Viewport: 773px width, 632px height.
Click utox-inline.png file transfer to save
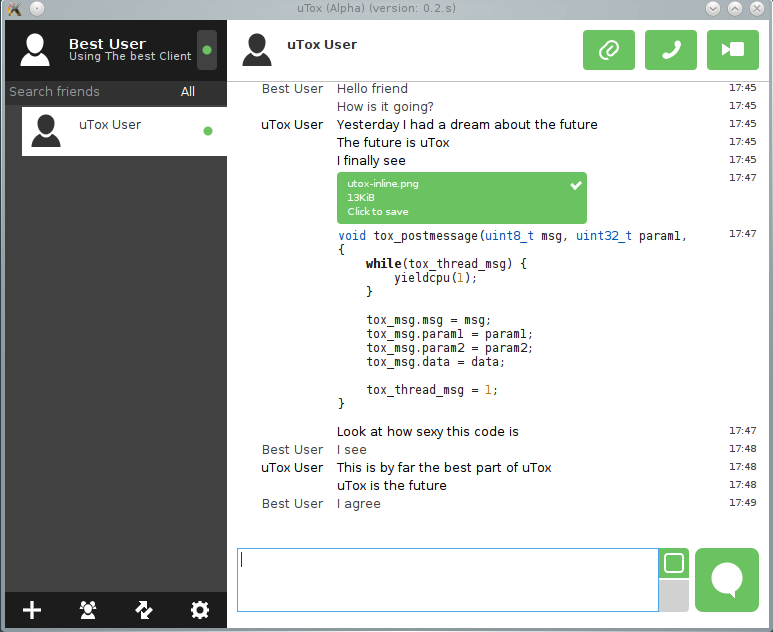click(x=462, y=198)
